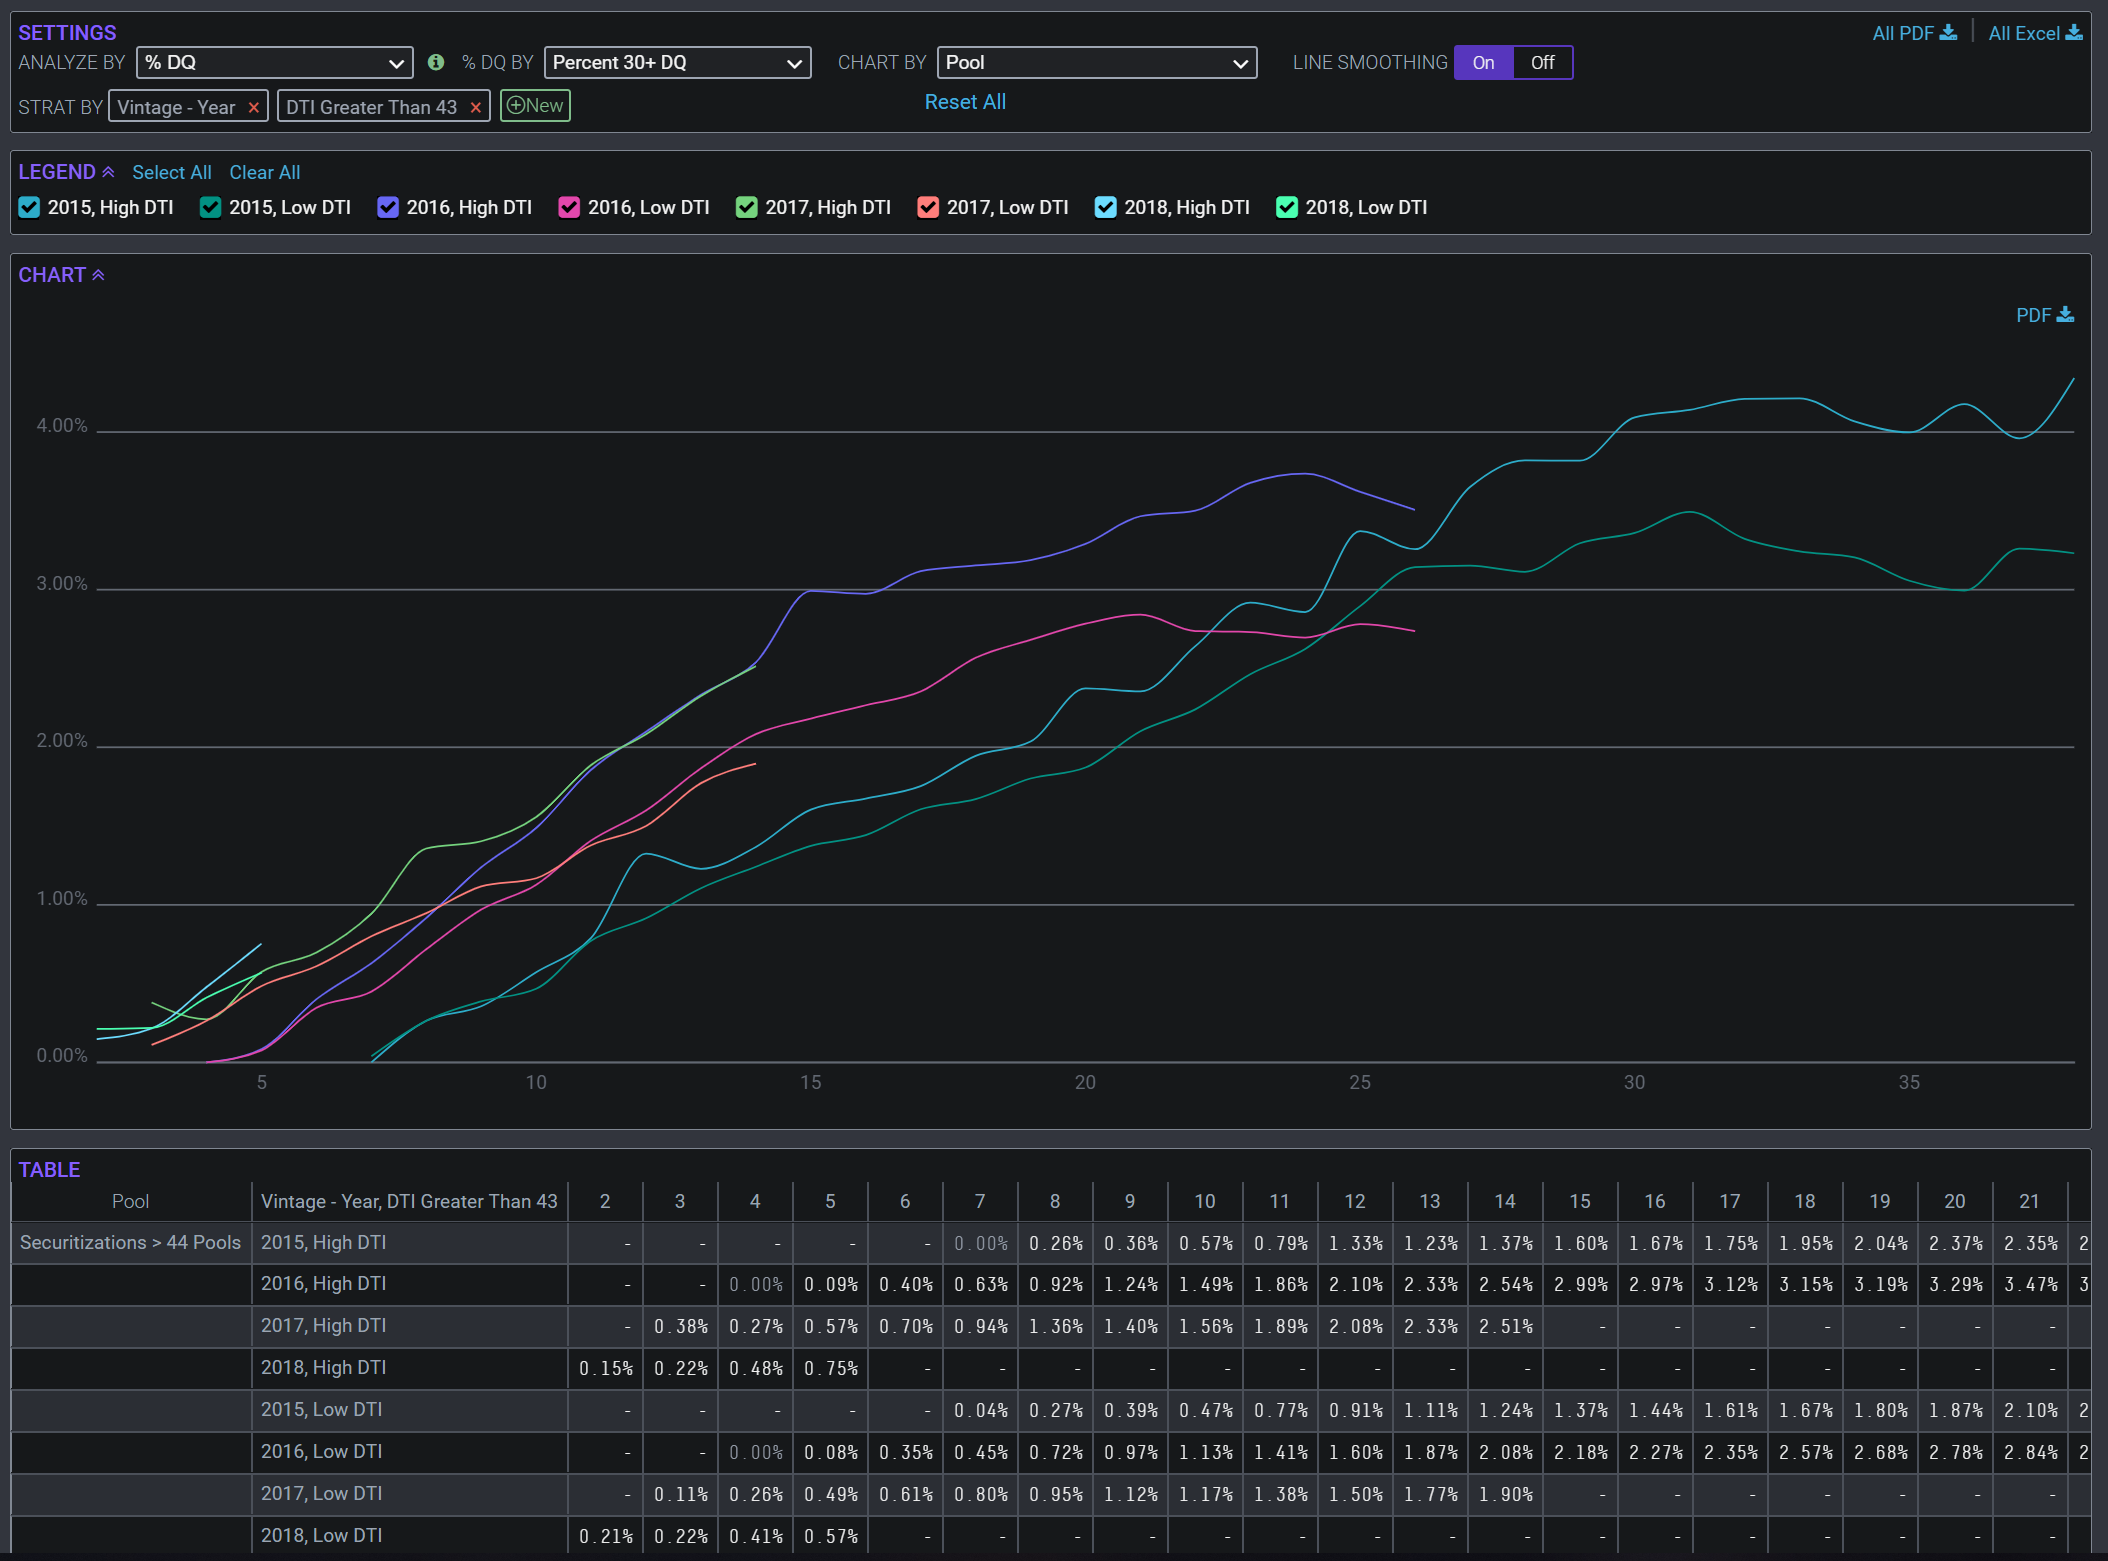Remove the Vintage - Year strat filter
Viewport: 2108px width, 1561px height.
(254, 107)
